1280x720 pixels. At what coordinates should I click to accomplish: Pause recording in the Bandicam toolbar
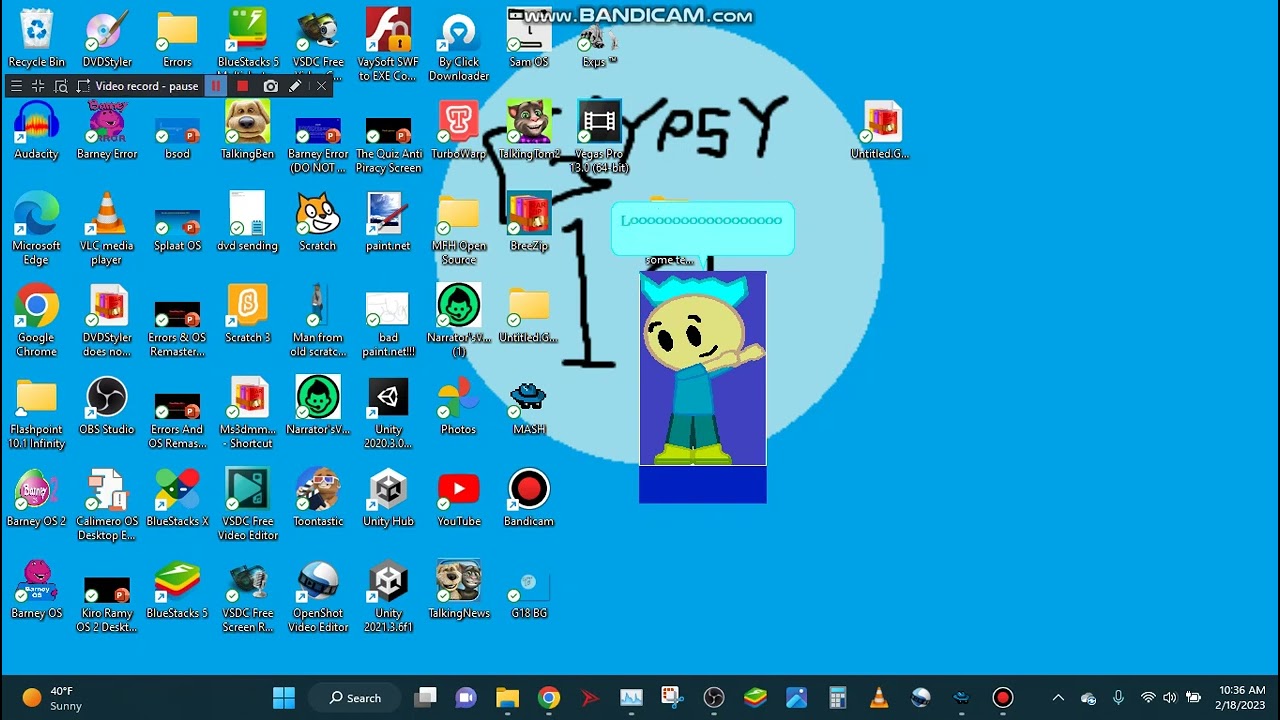tap(216, 86)
